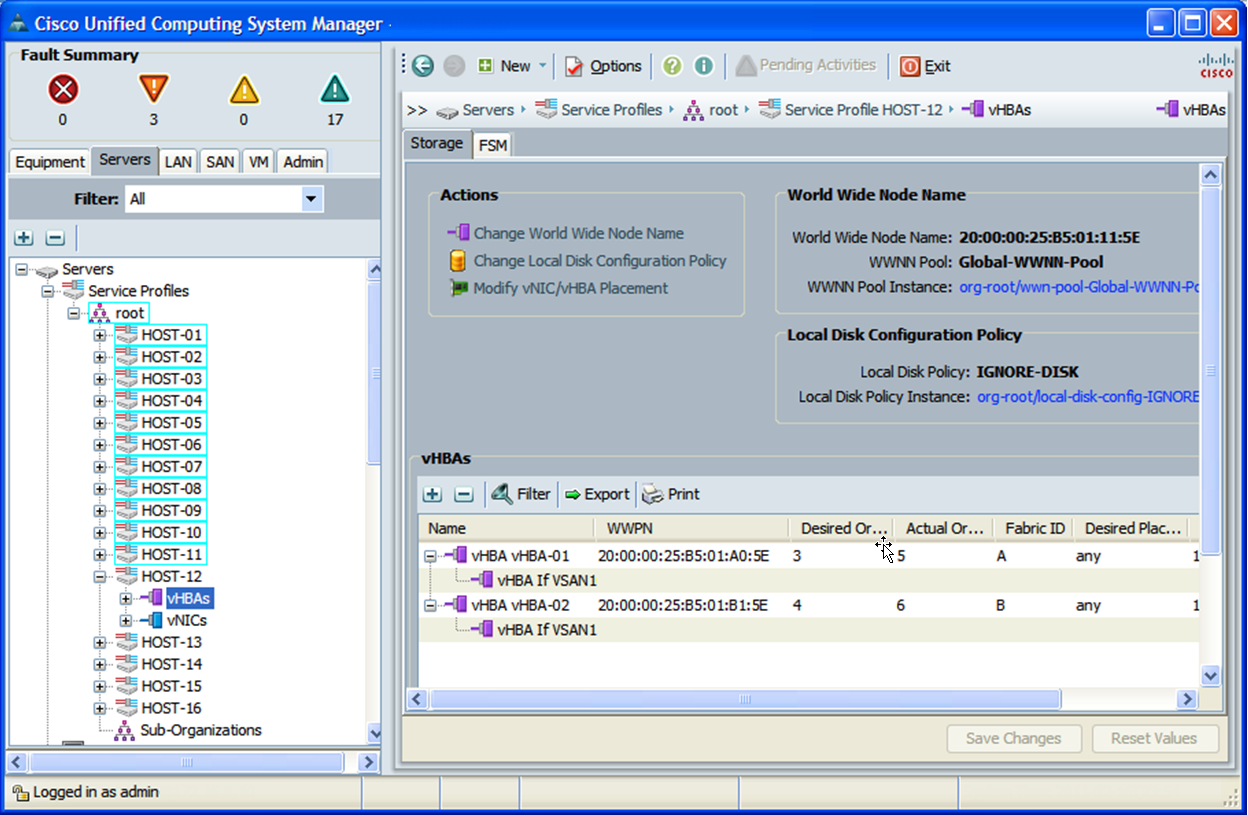Open the Options toolbar button

coord(603,66)
